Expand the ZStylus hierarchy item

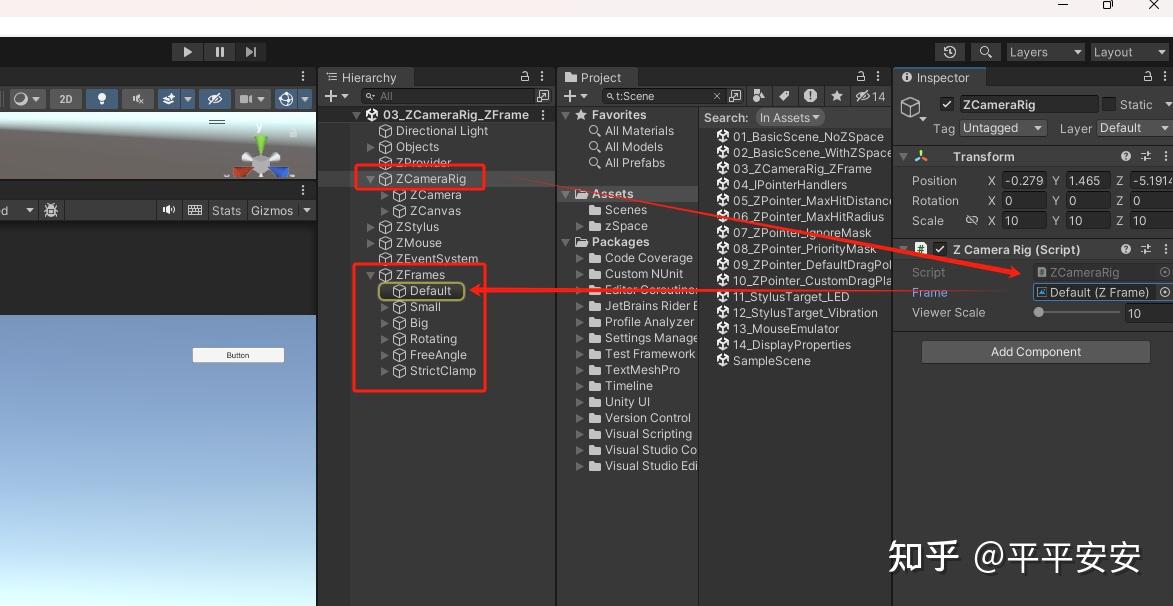coord(370,226)
